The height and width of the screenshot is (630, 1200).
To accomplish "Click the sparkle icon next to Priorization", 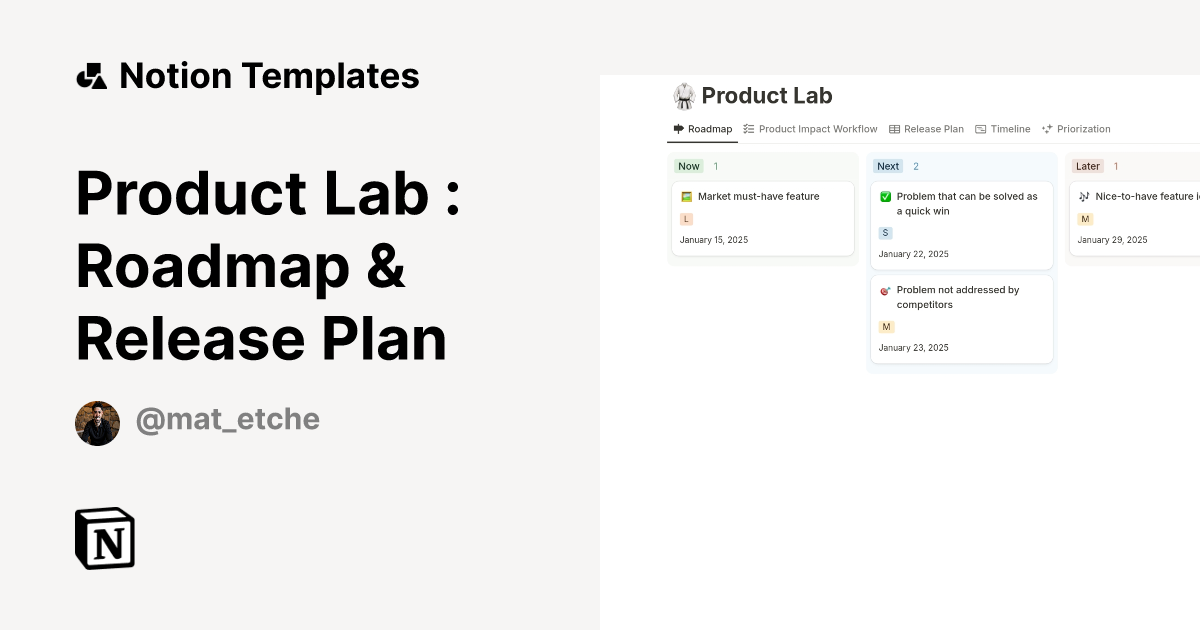I will coord(1045,128).
